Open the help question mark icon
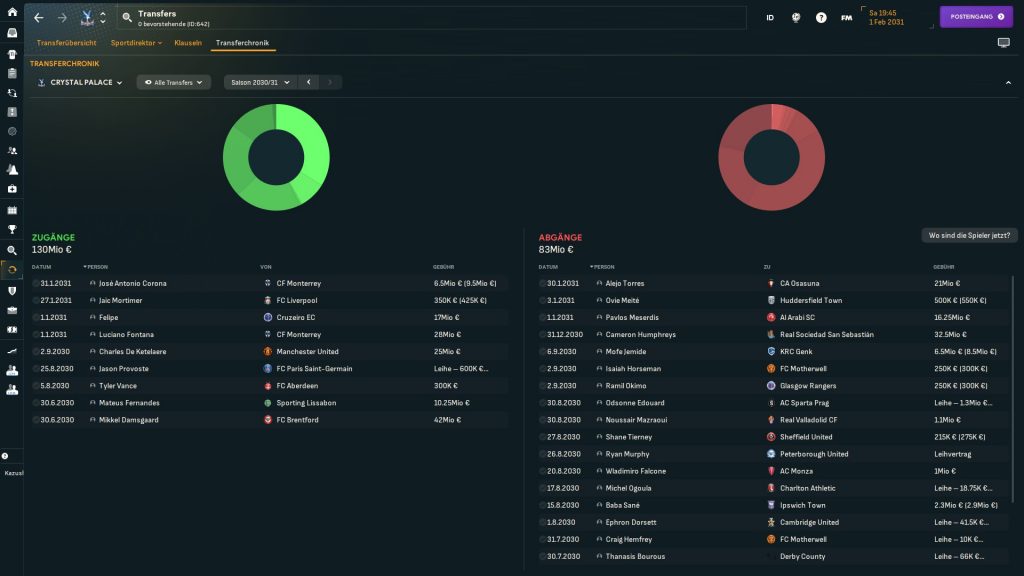Viewport: 1024px width, 576px height. coord(821,18)
